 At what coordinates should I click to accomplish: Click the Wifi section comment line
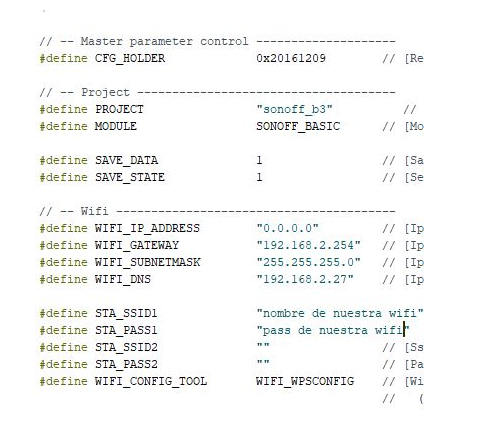[217, 211]
